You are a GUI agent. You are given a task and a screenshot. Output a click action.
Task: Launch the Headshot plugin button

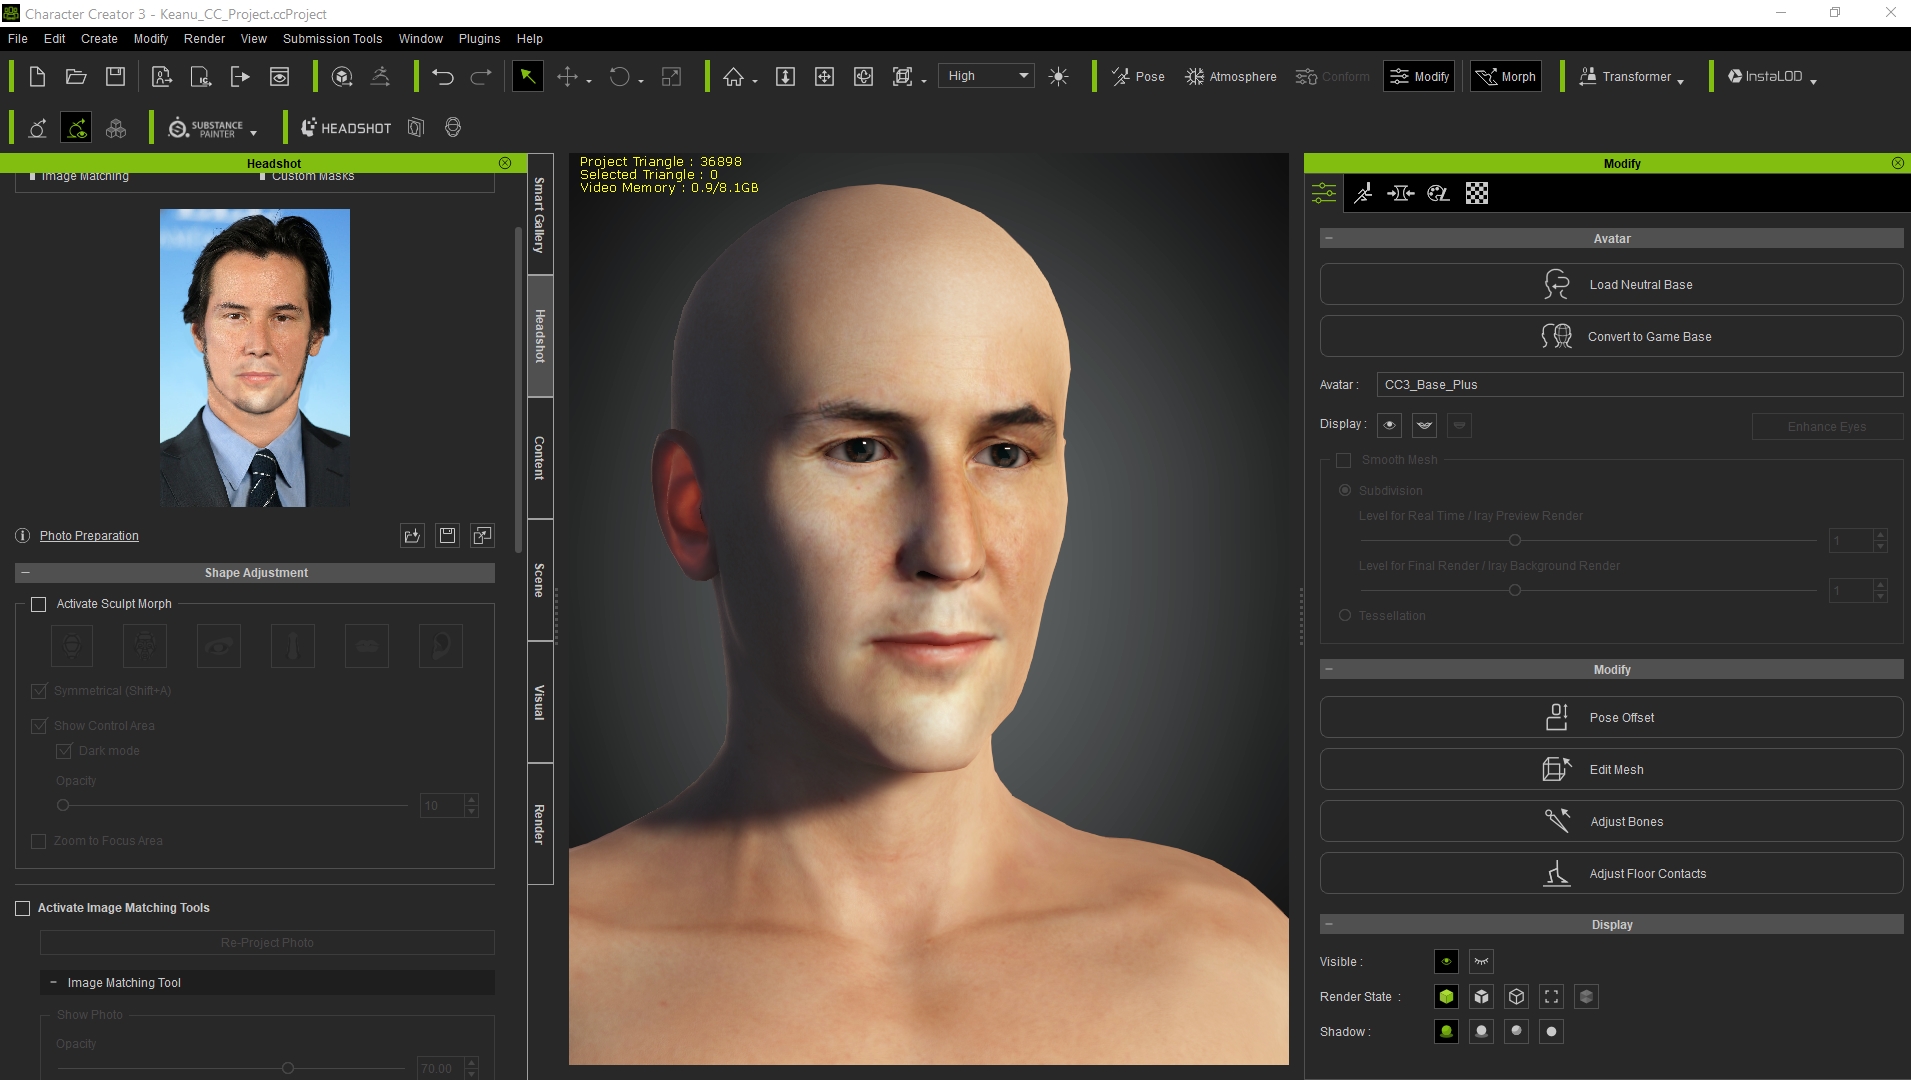tap(346, 128)
